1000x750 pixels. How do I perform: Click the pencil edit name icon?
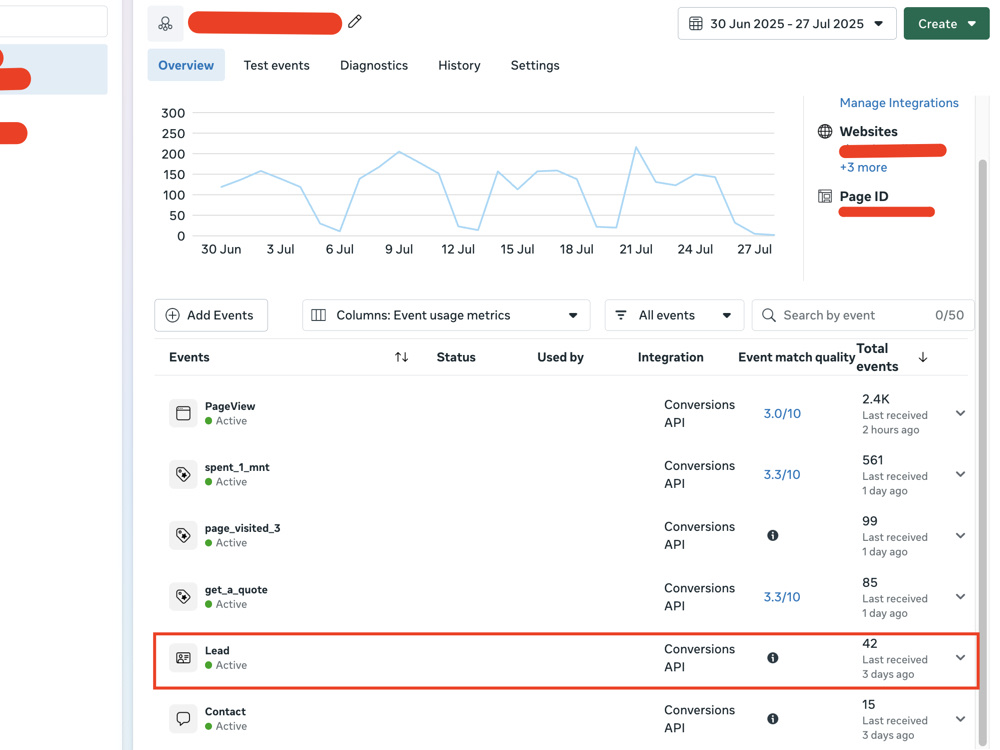click(355, 22)
